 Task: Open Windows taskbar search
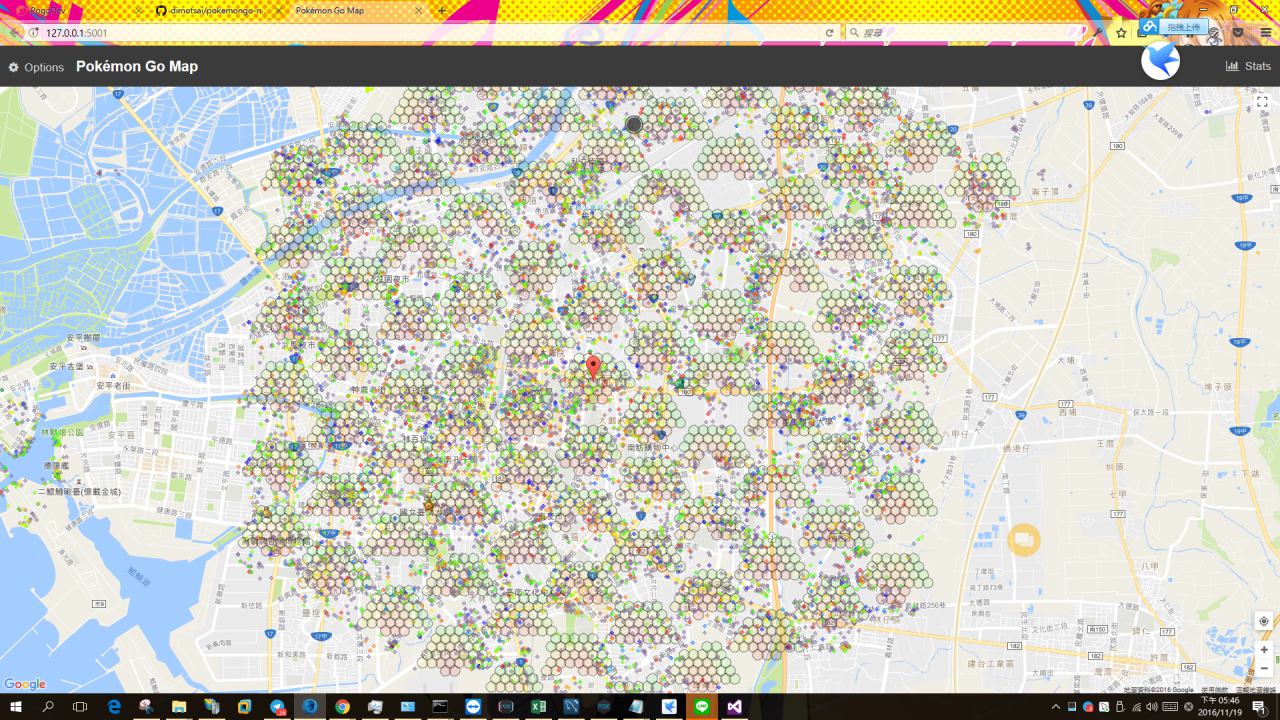(x=48, y=706)
